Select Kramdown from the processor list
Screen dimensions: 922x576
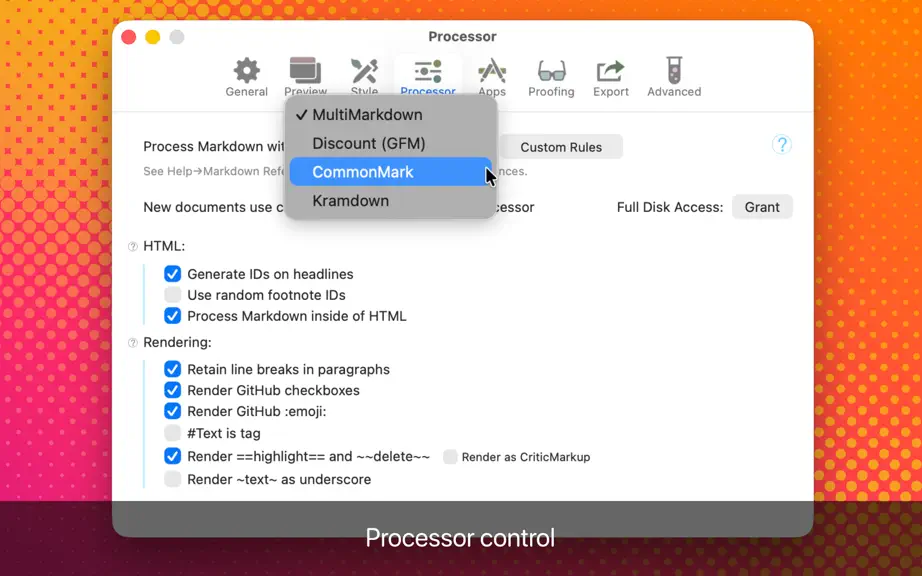[390, 200]
